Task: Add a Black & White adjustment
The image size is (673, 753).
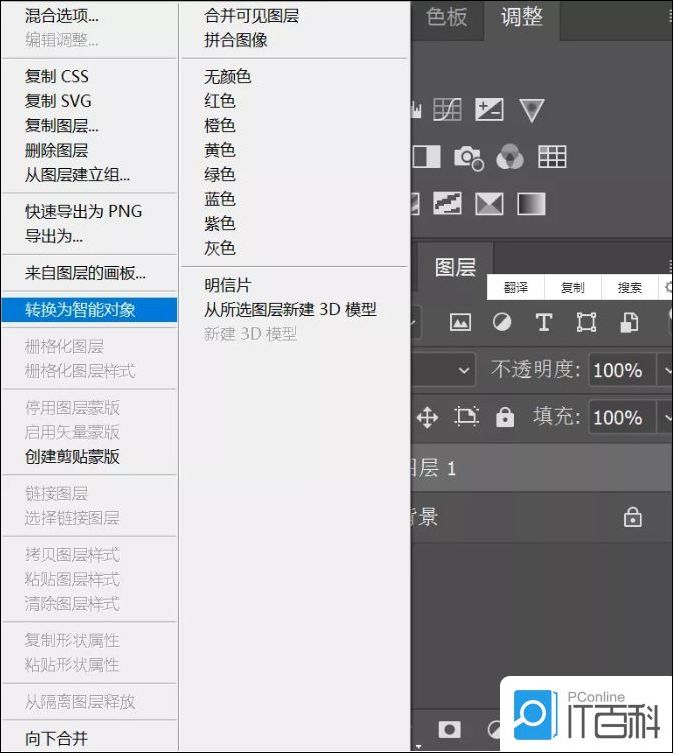Action: pyautogui.click(x=427, y=157)
